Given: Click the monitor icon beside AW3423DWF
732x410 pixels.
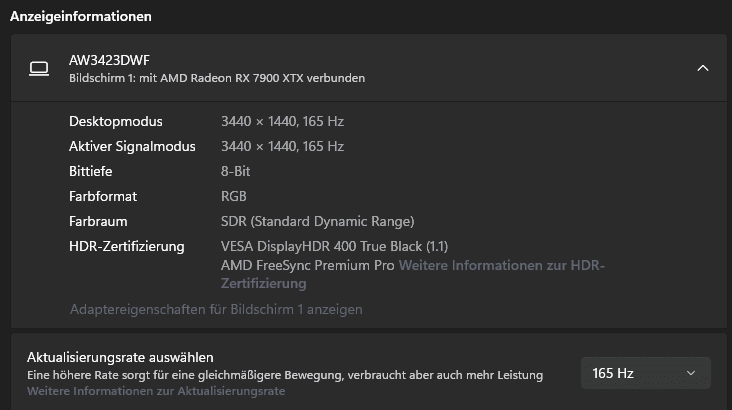Looking at the screenshot, I should coord(39,68).
